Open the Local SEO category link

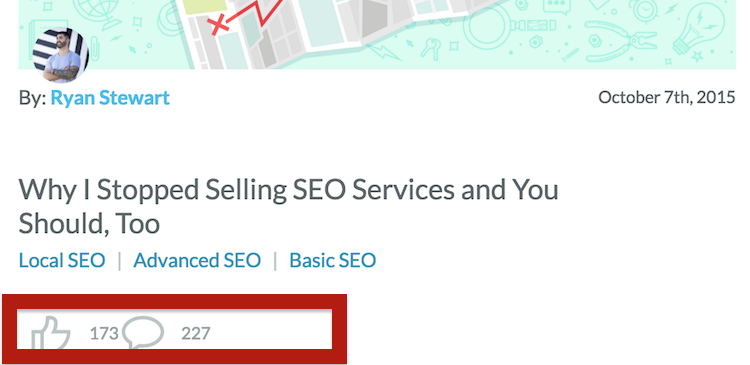[x=62, y=261]
